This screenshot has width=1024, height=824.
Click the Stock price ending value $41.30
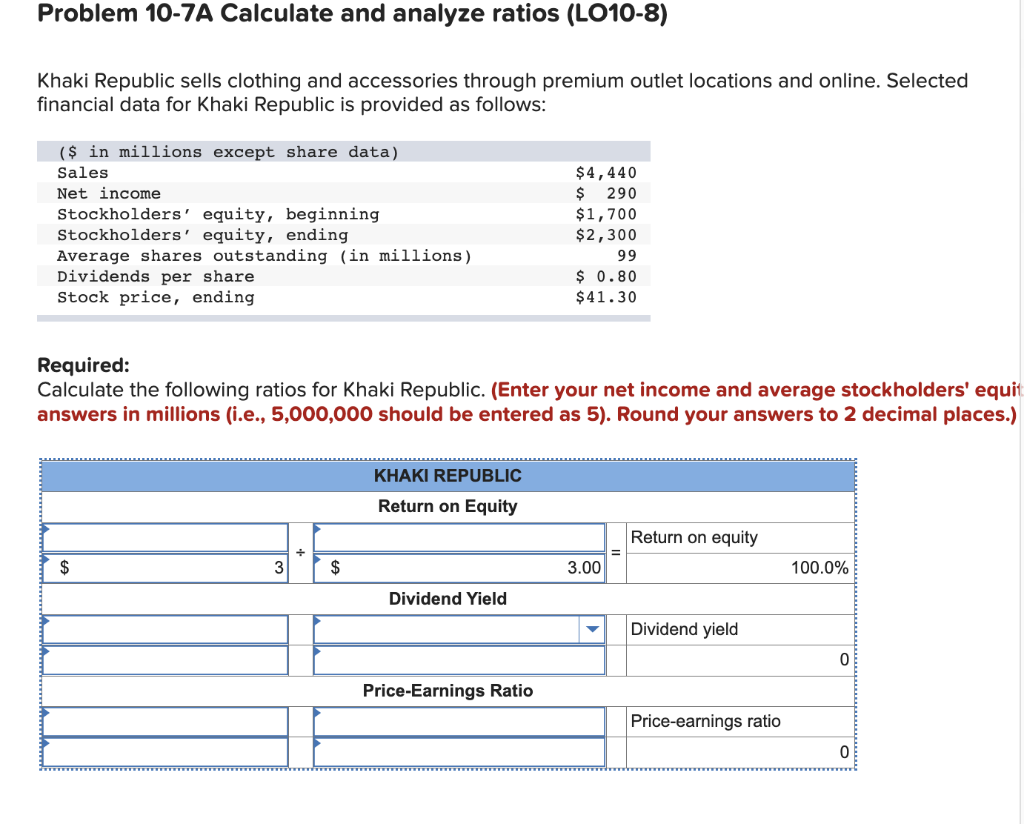click(606, 298)
